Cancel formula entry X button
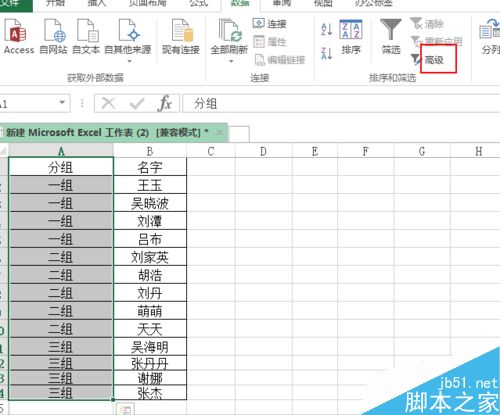 (x=108, y=103)
